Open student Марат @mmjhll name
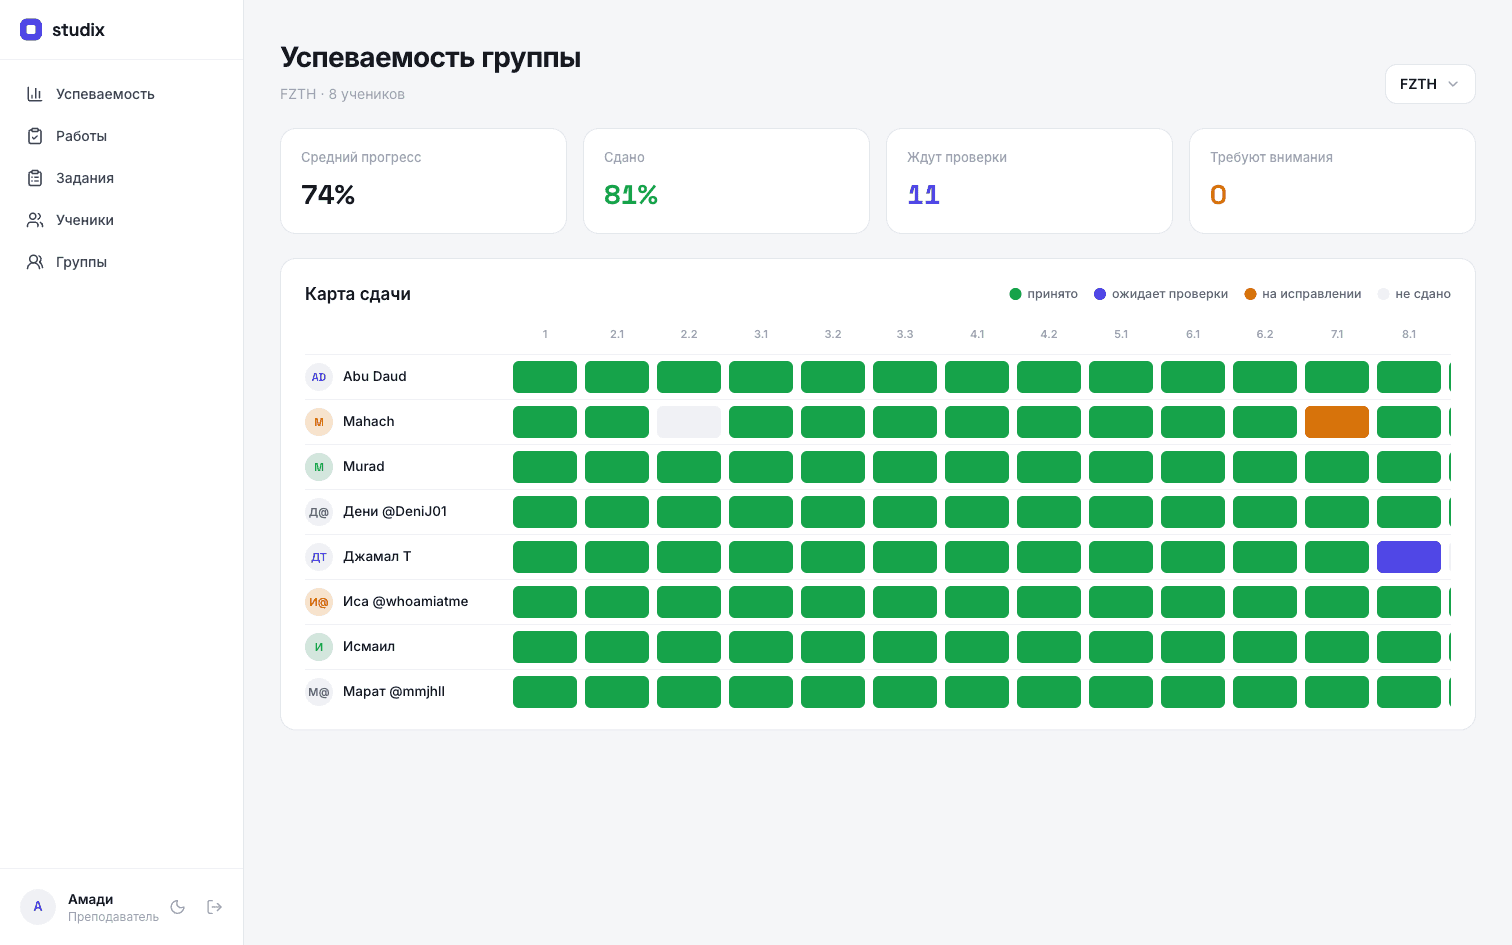 coord(394,692)
